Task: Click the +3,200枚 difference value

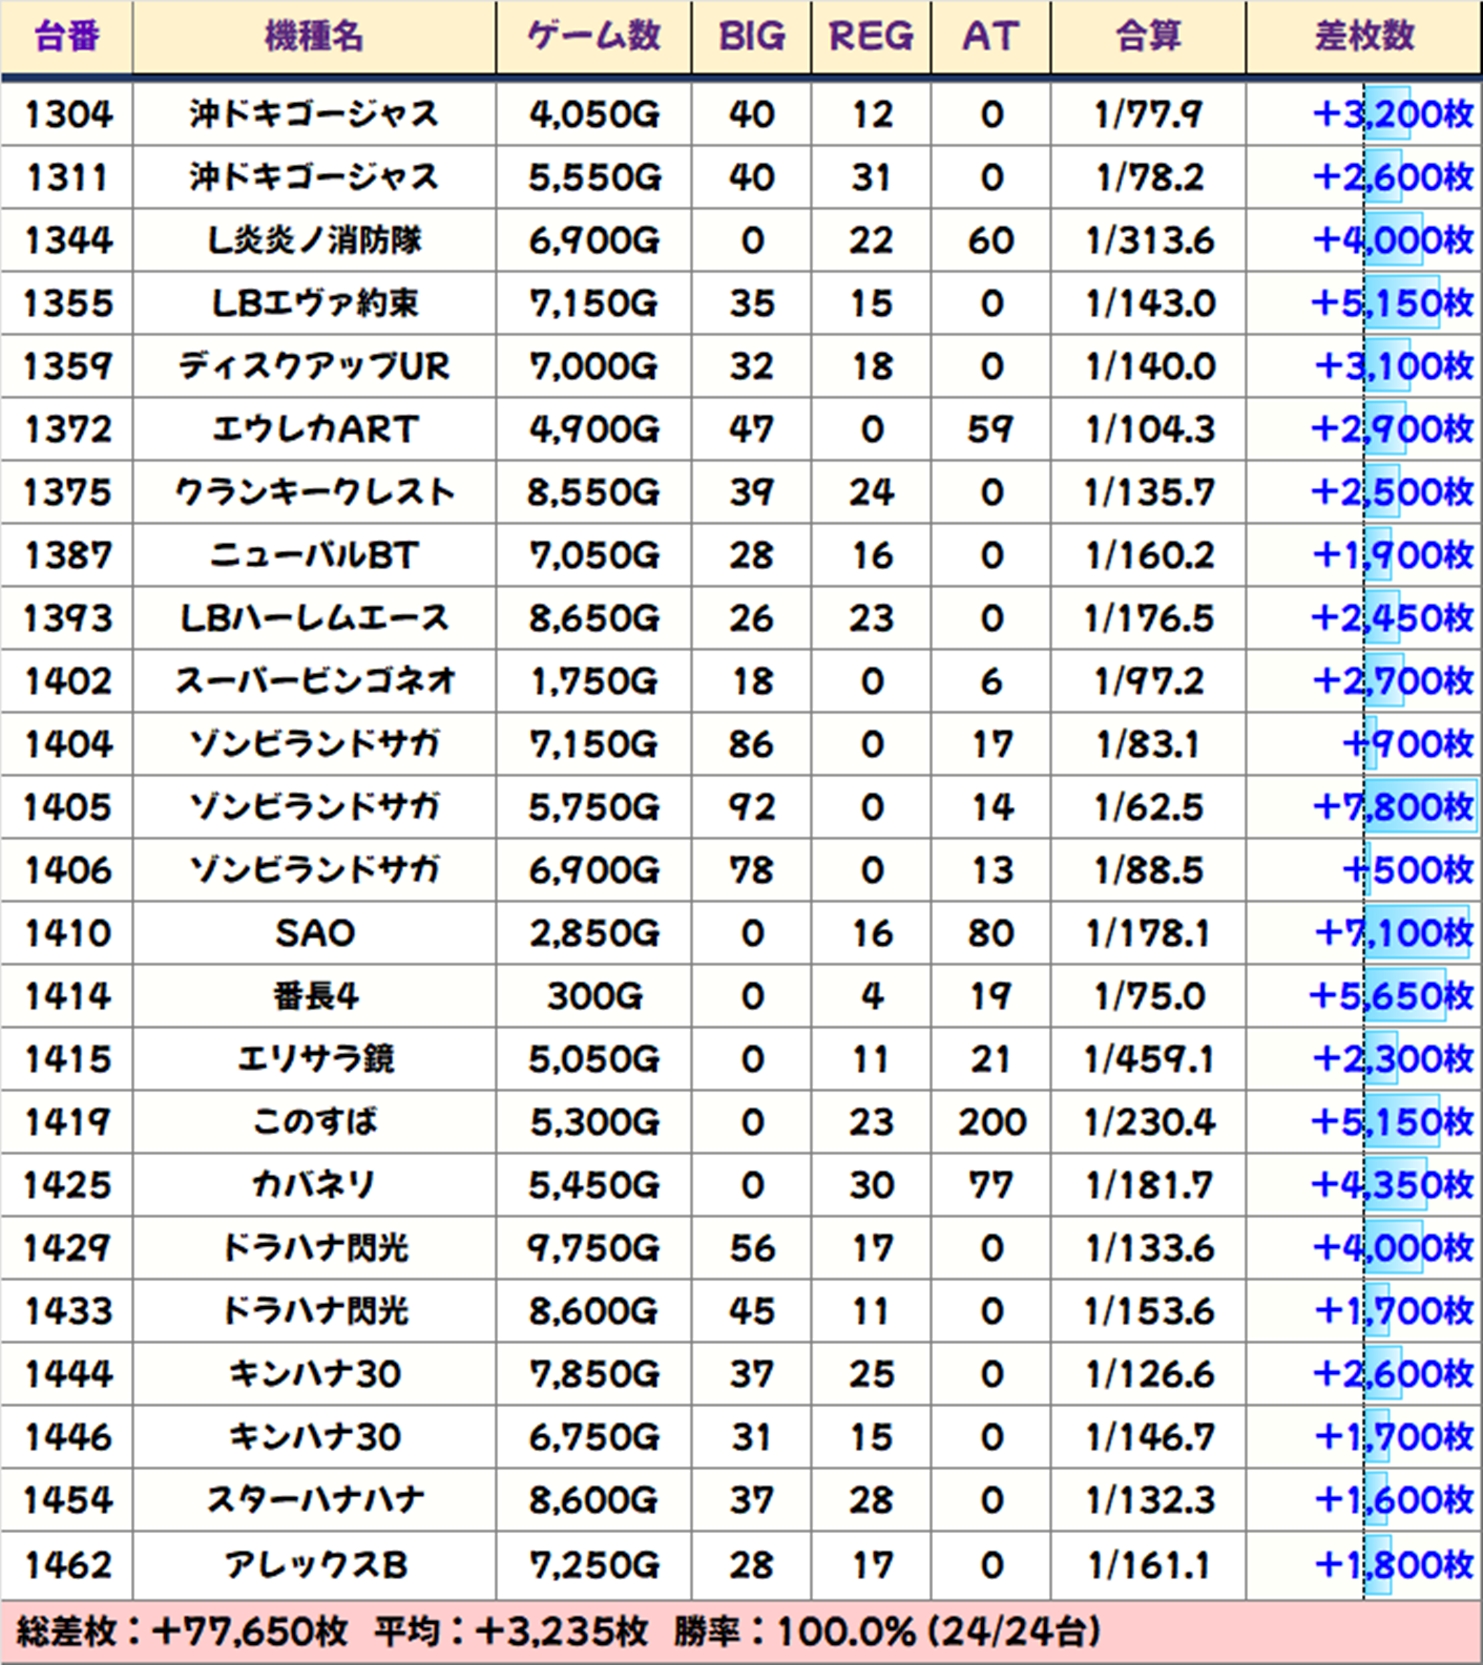Action: click(1392, 115)
